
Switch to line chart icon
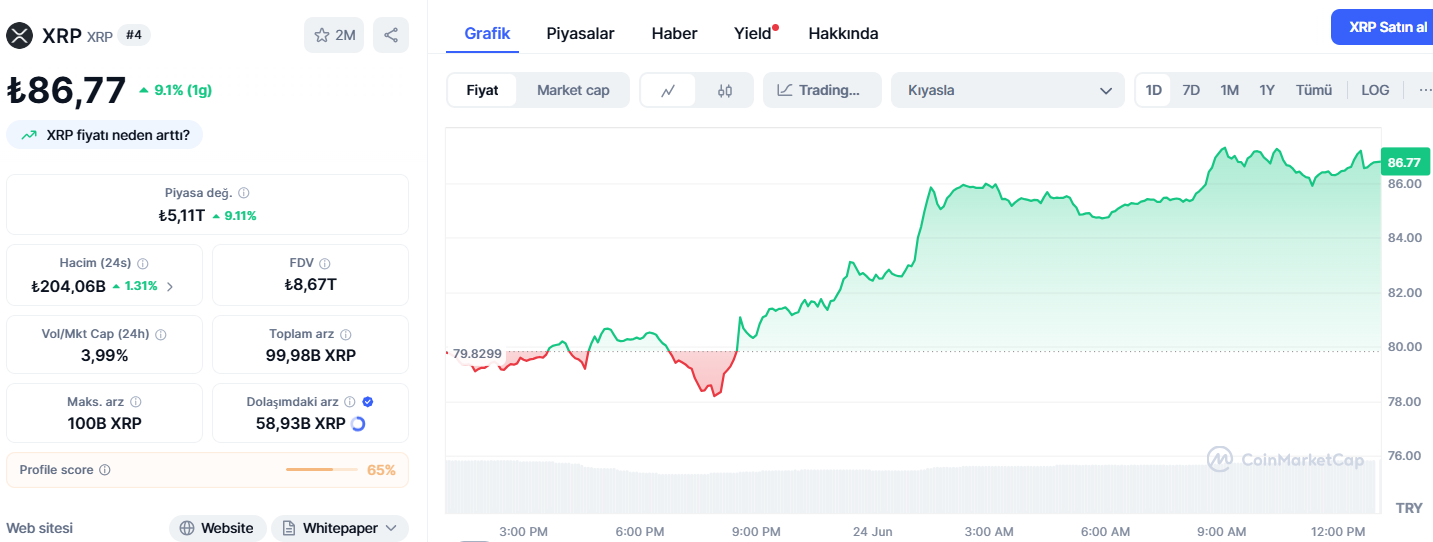(669, 90)
